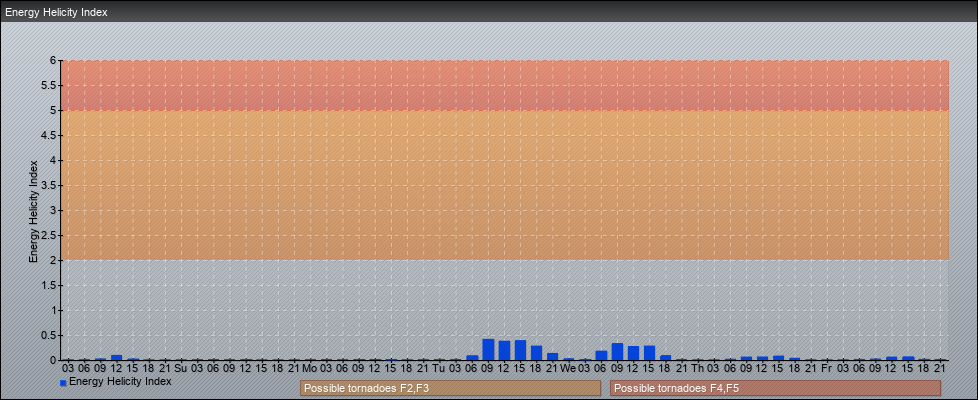
Task: Click the blue bar after We, above 06
Action: point(601,355)
